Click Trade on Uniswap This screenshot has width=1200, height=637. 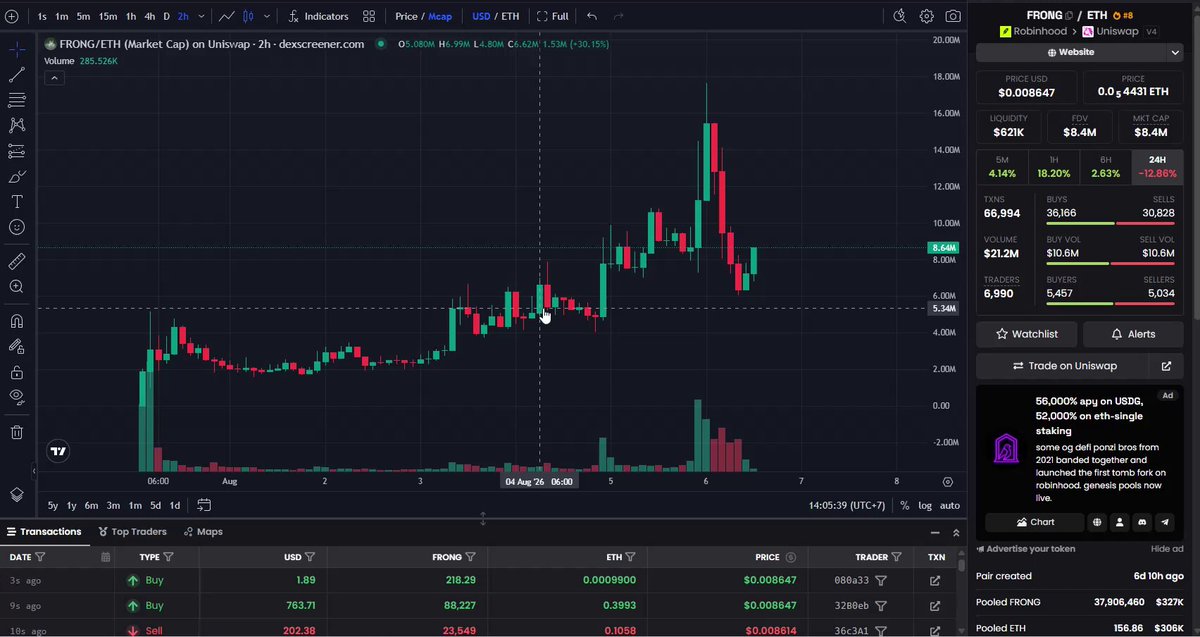pyautogui.click(x=1064, y=366)
